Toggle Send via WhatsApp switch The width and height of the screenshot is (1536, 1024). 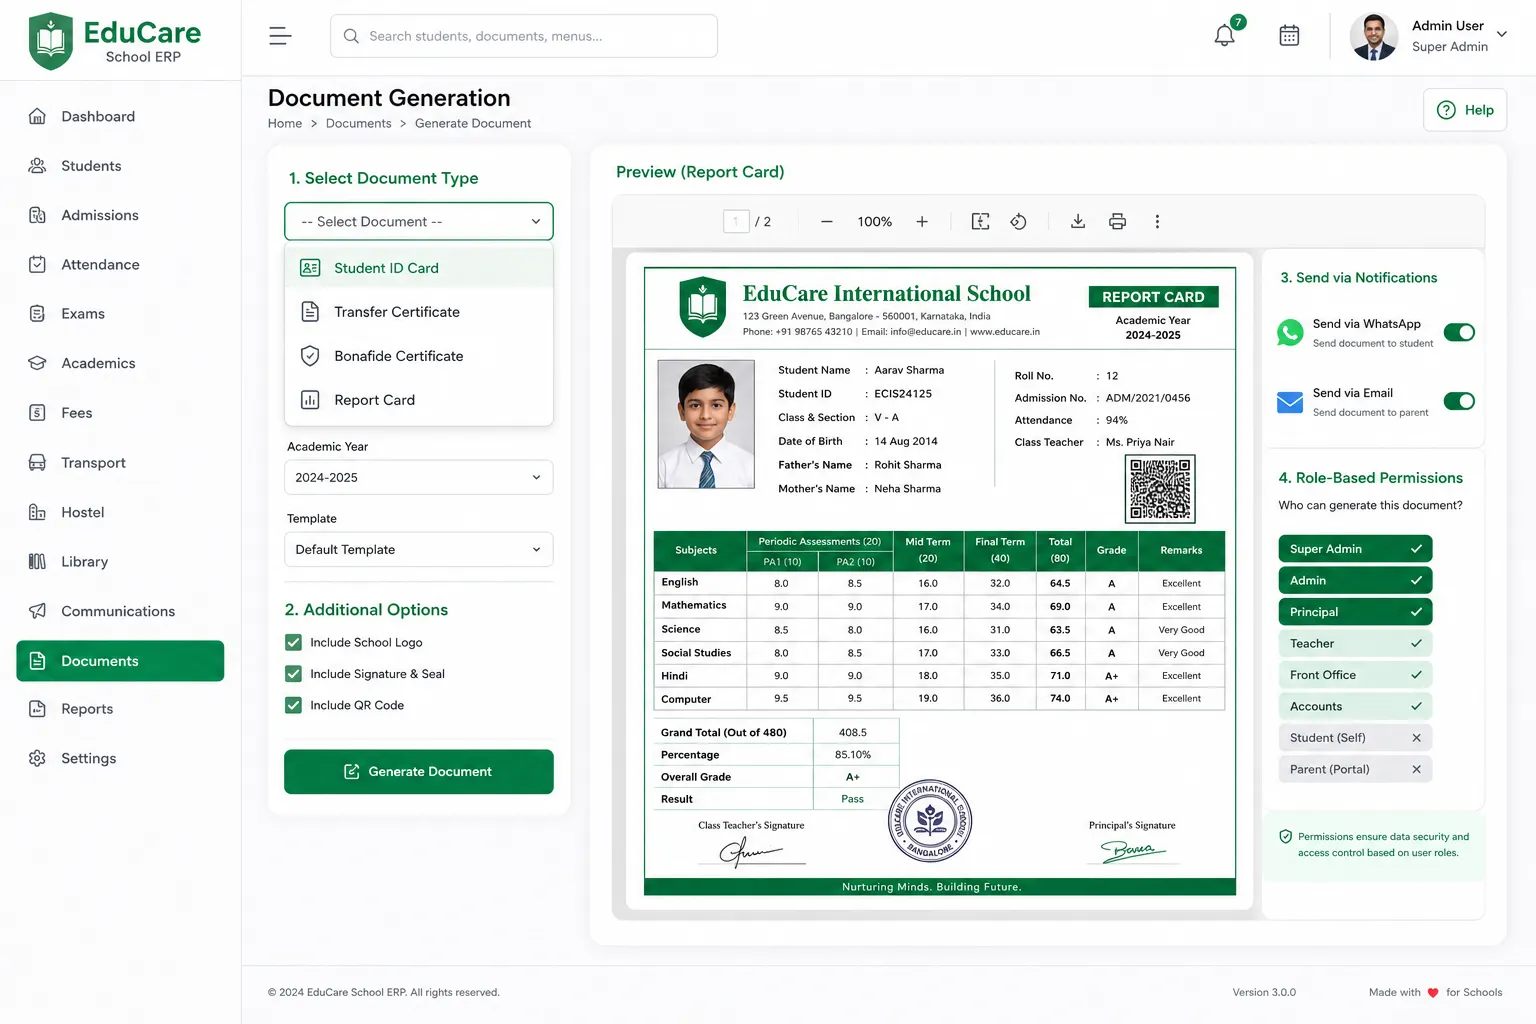(1459, 333)
